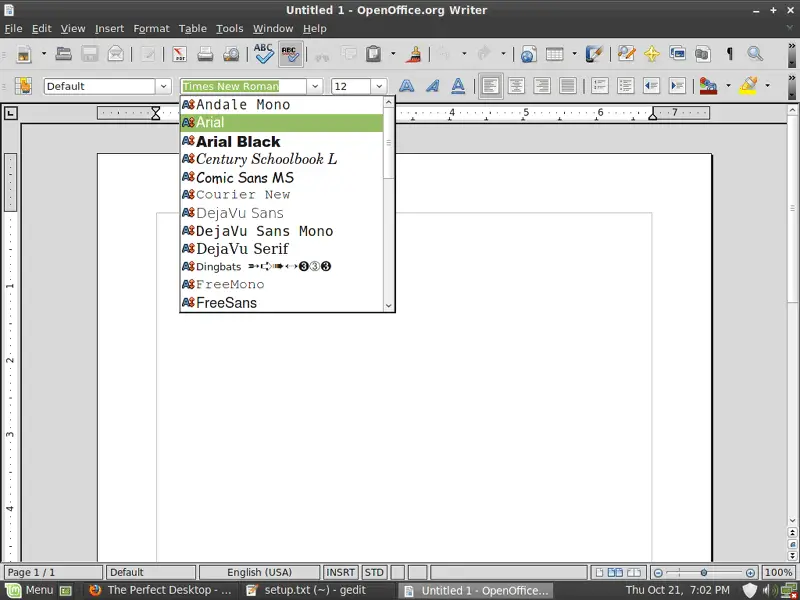This screenshot has width=800, height=600.
Task: Toggle AutoSpellcheck
Action: point(291,54)
